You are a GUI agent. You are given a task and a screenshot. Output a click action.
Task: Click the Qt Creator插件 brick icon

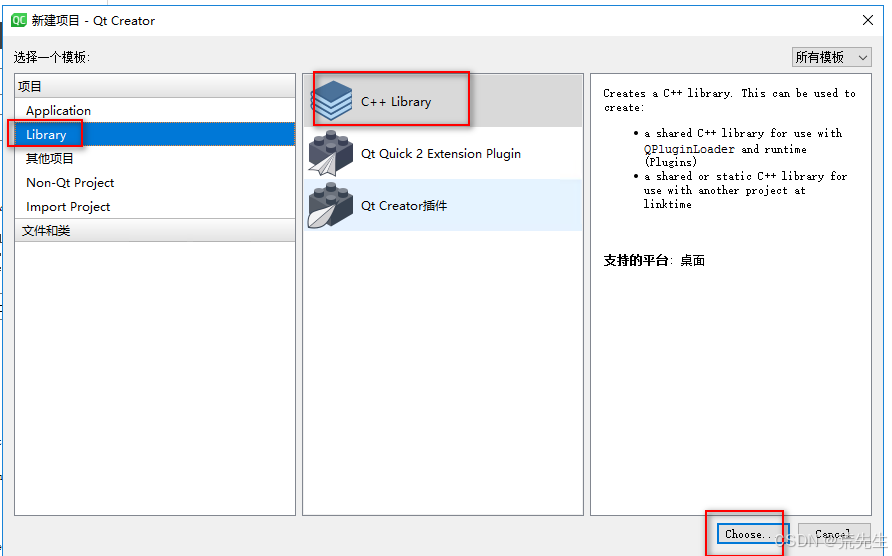coord(331,205)
